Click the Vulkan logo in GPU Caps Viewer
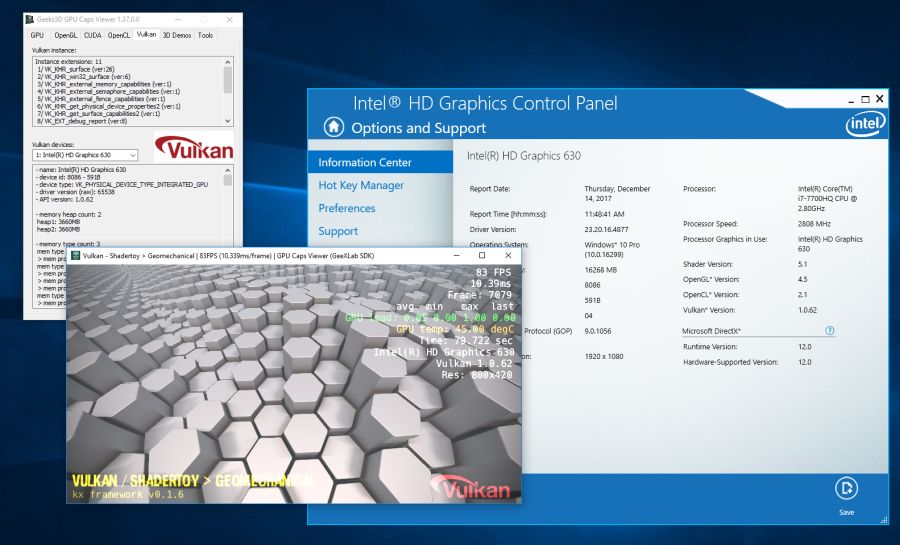Screen dimensions: 900x545 pyautogui.click(x=193, y=147)
